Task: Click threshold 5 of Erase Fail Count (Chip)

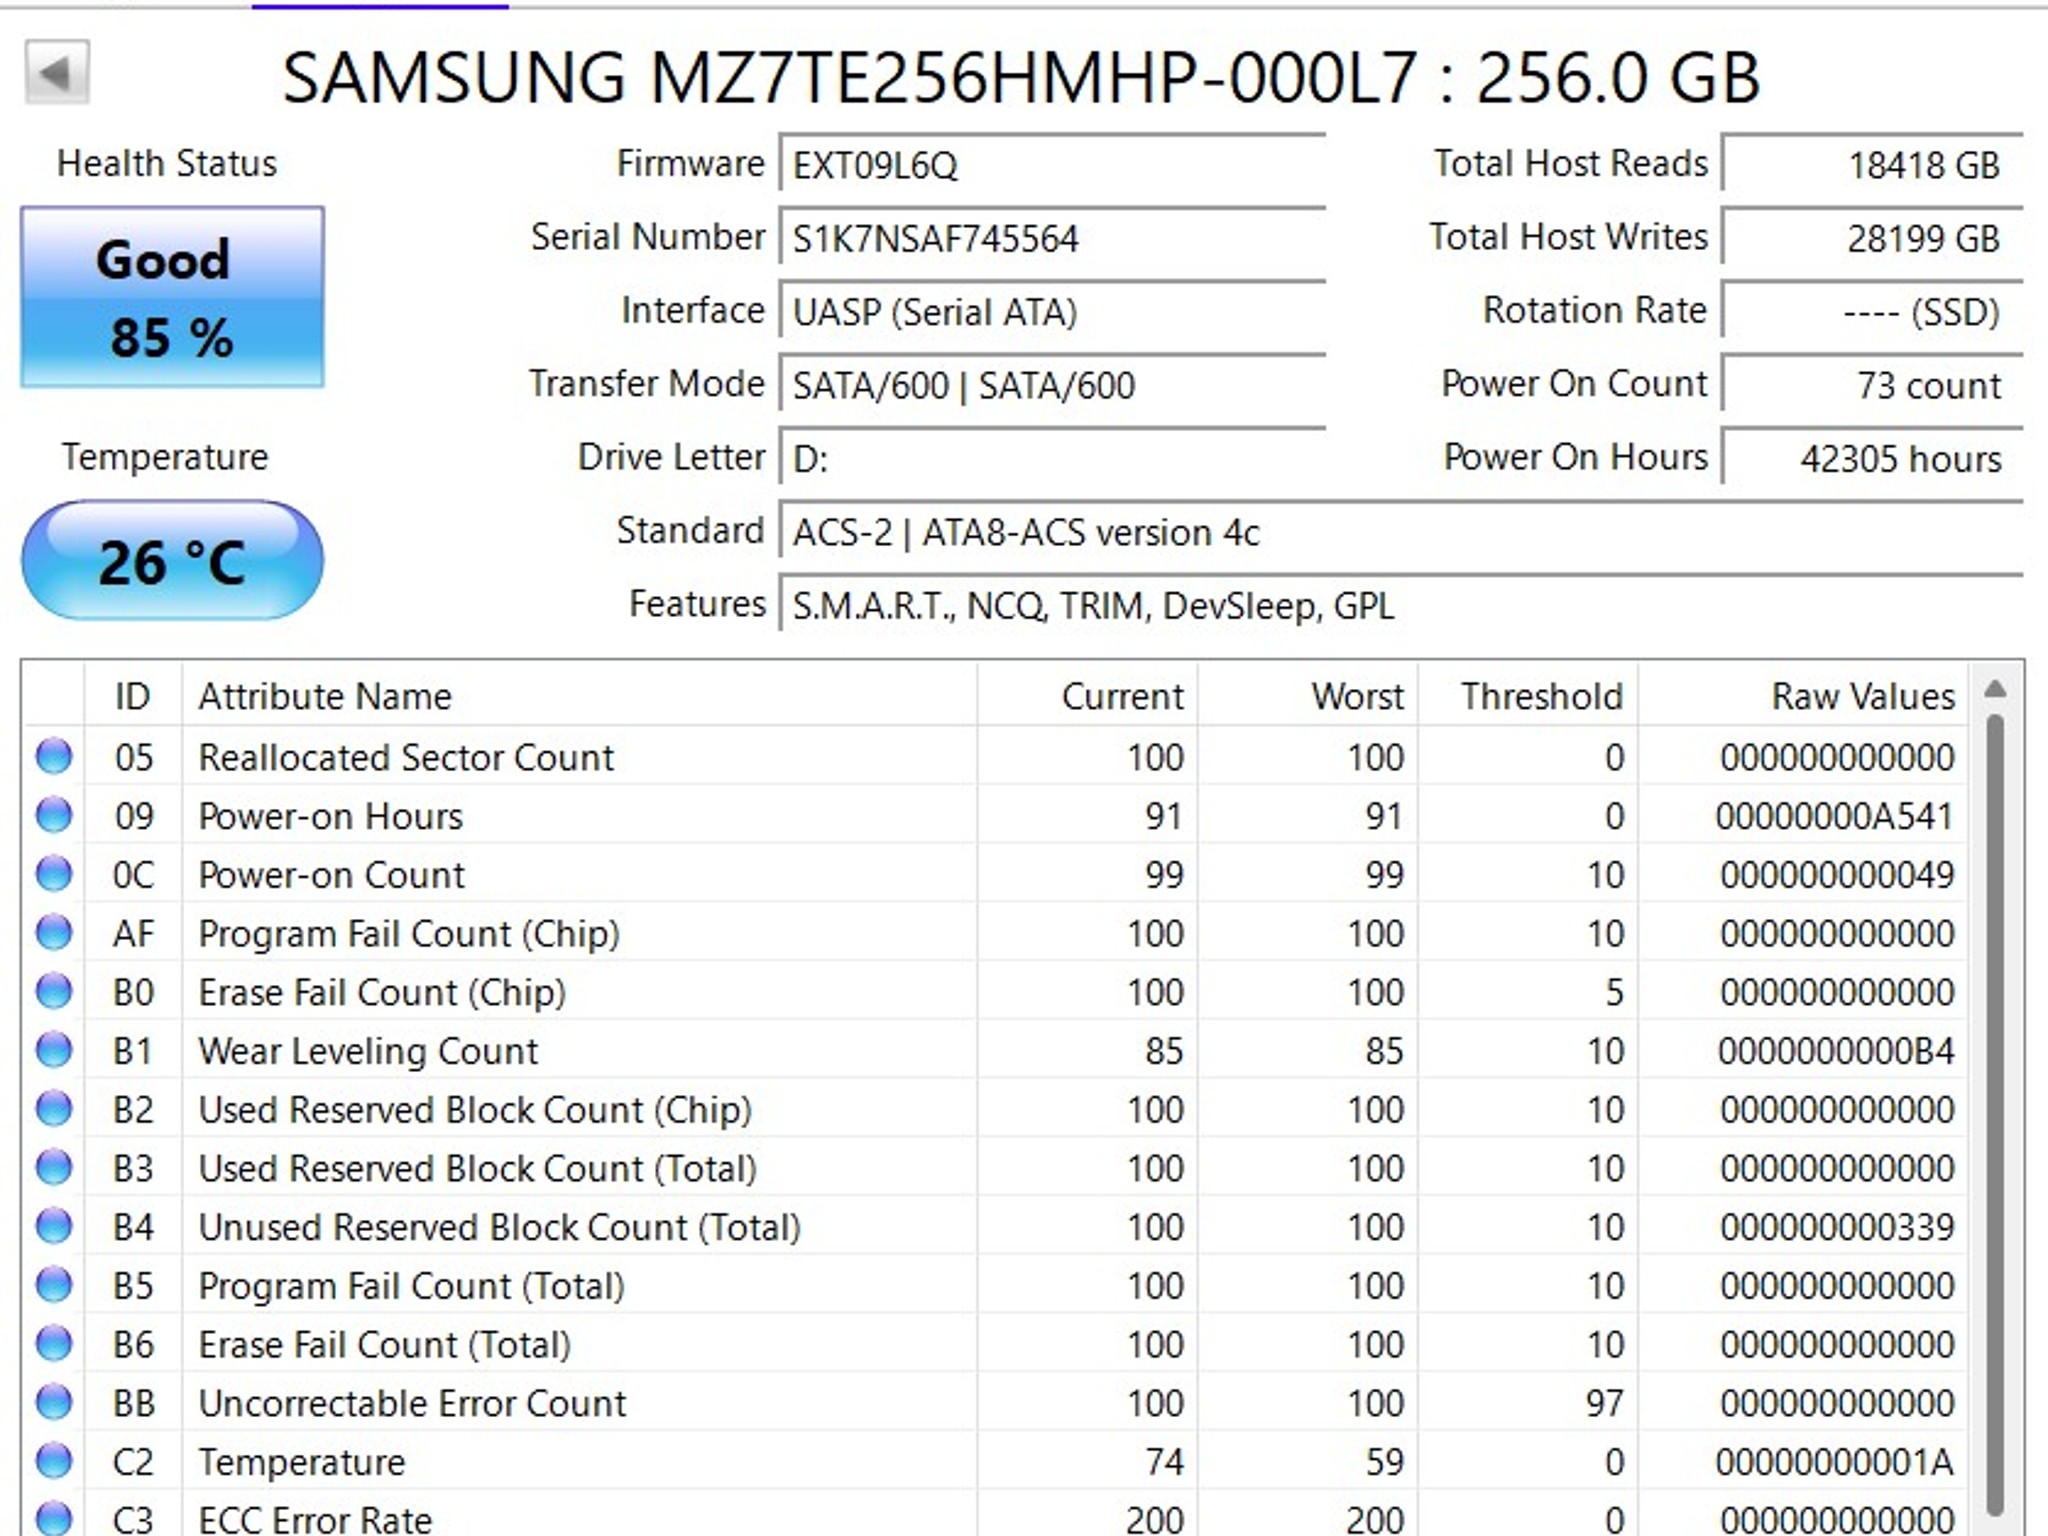Action: pos(1614,992)
